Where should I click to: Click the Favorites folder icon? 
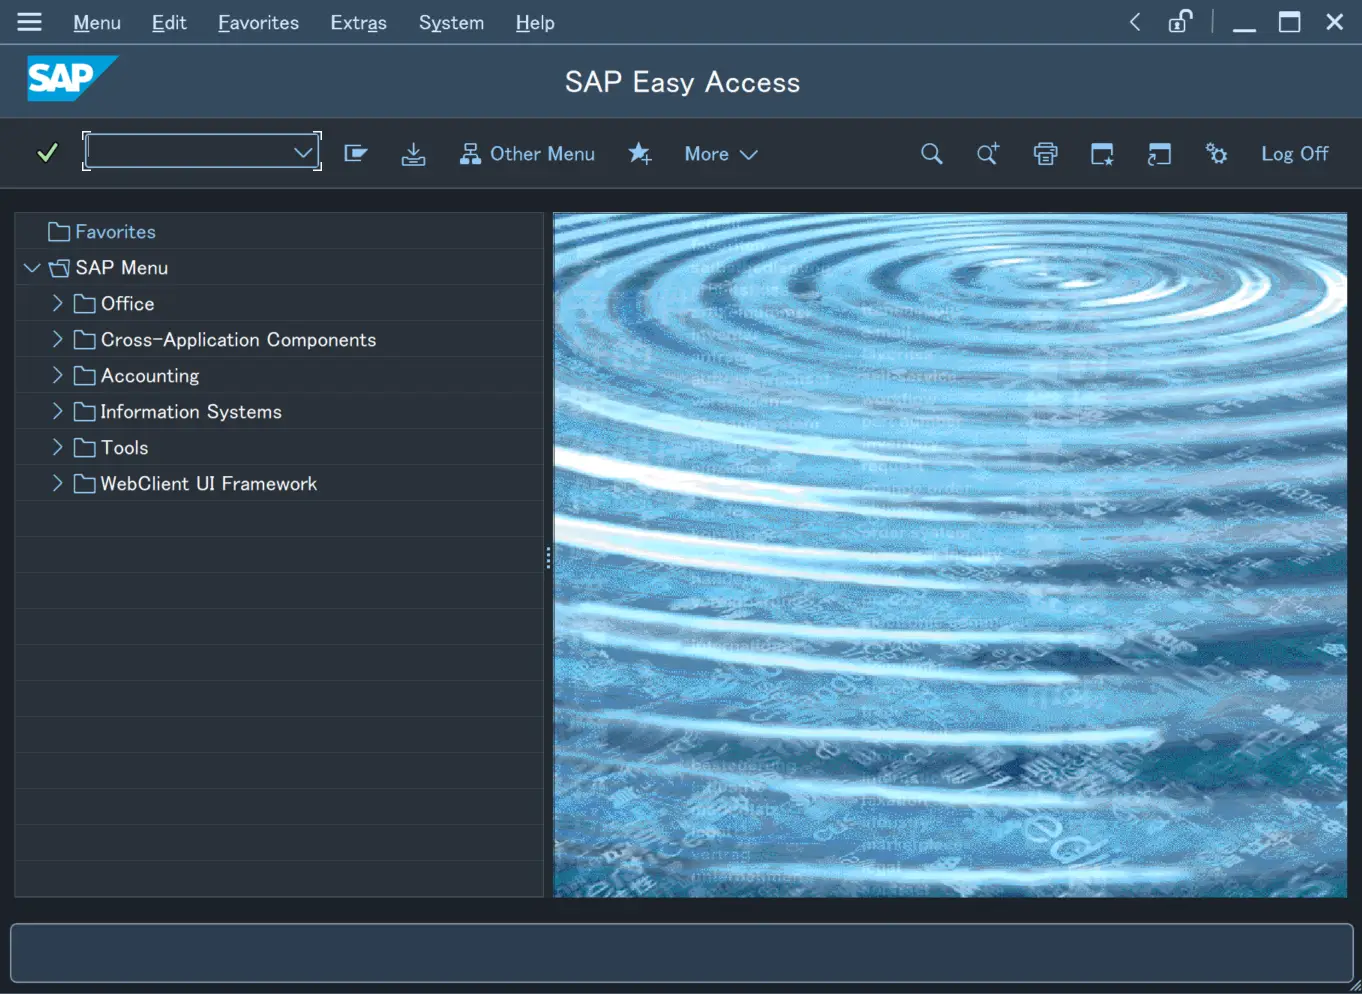[59, 231]
